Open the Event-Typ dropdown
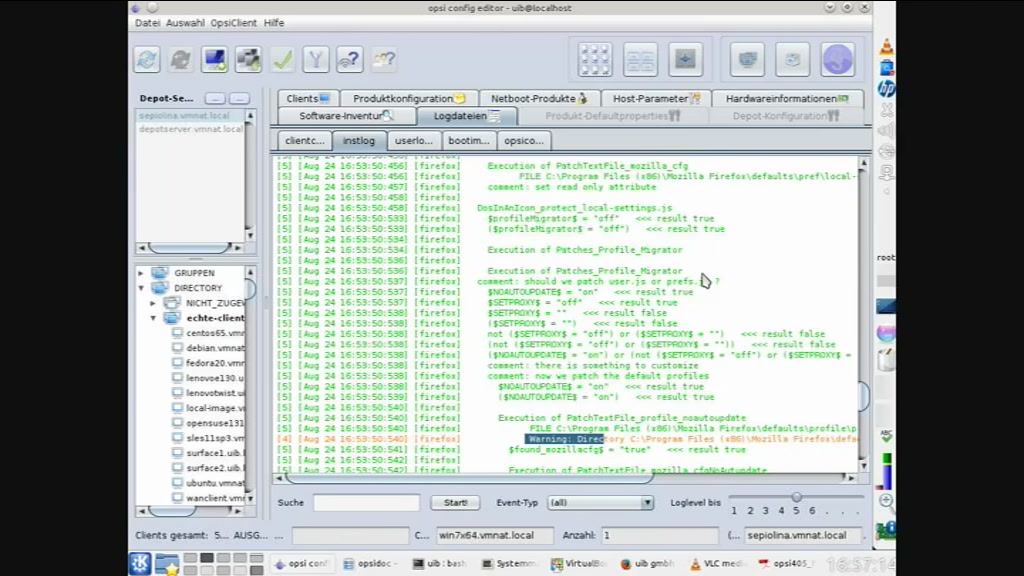 click(x=600, y=503)
